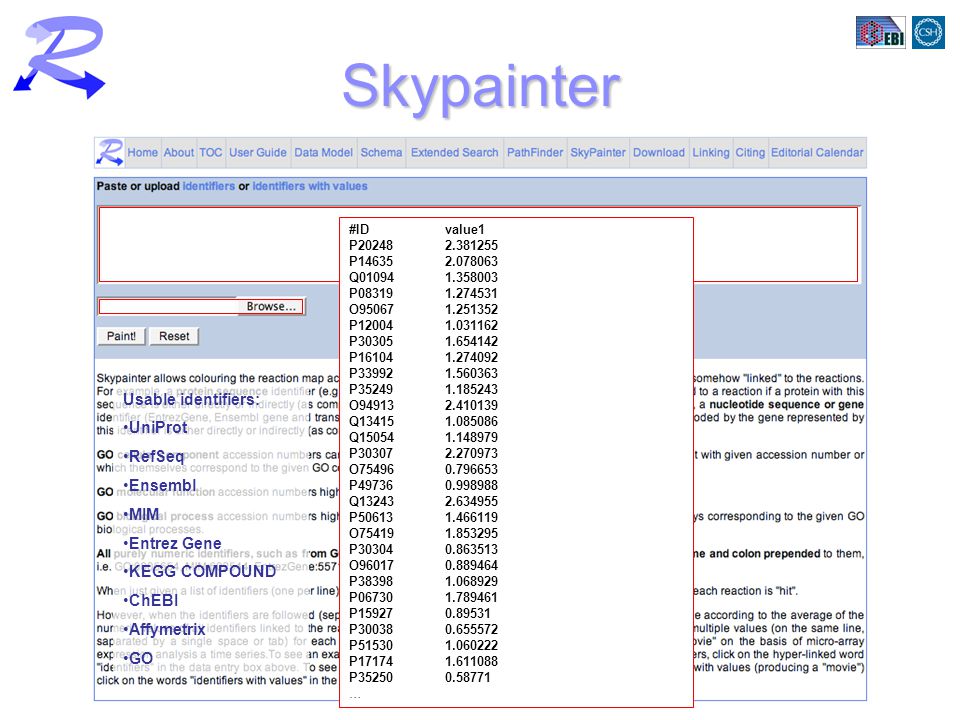Select identifier P30305 in the list
Viewport: 960px width, 720px height.
click(370, 341)
